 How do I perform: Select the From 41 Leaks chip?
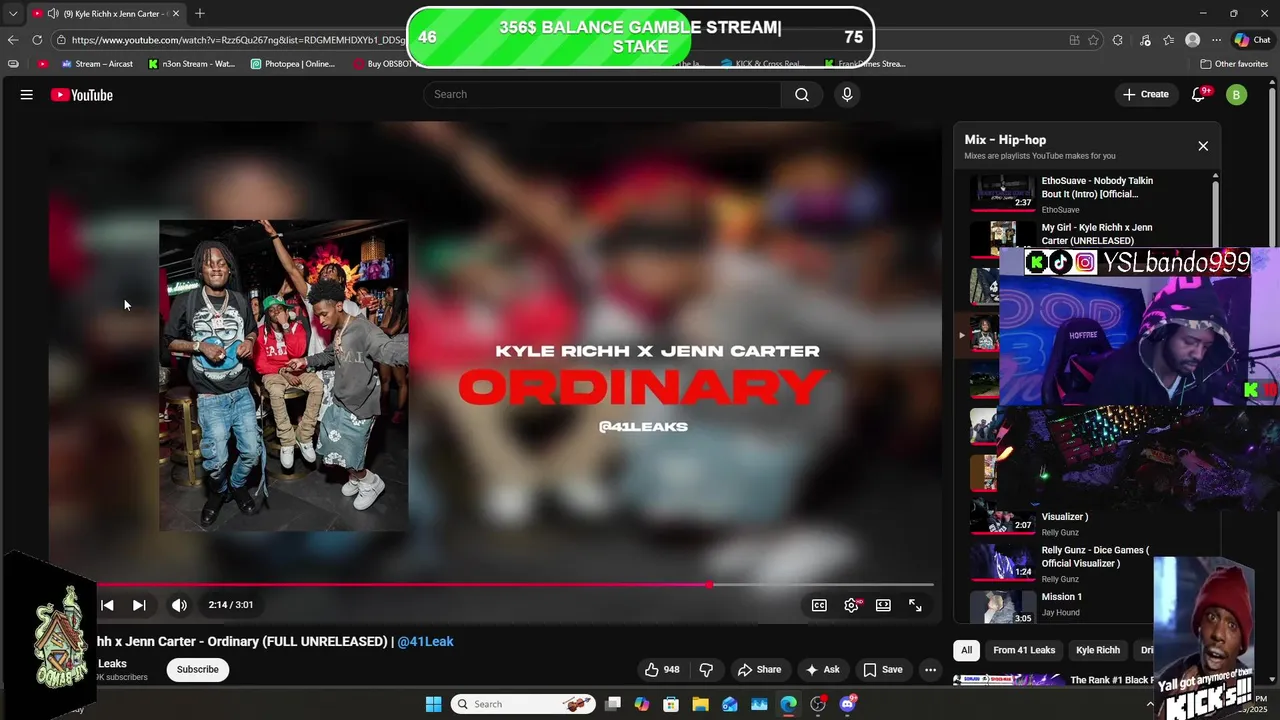point(1024,650)
